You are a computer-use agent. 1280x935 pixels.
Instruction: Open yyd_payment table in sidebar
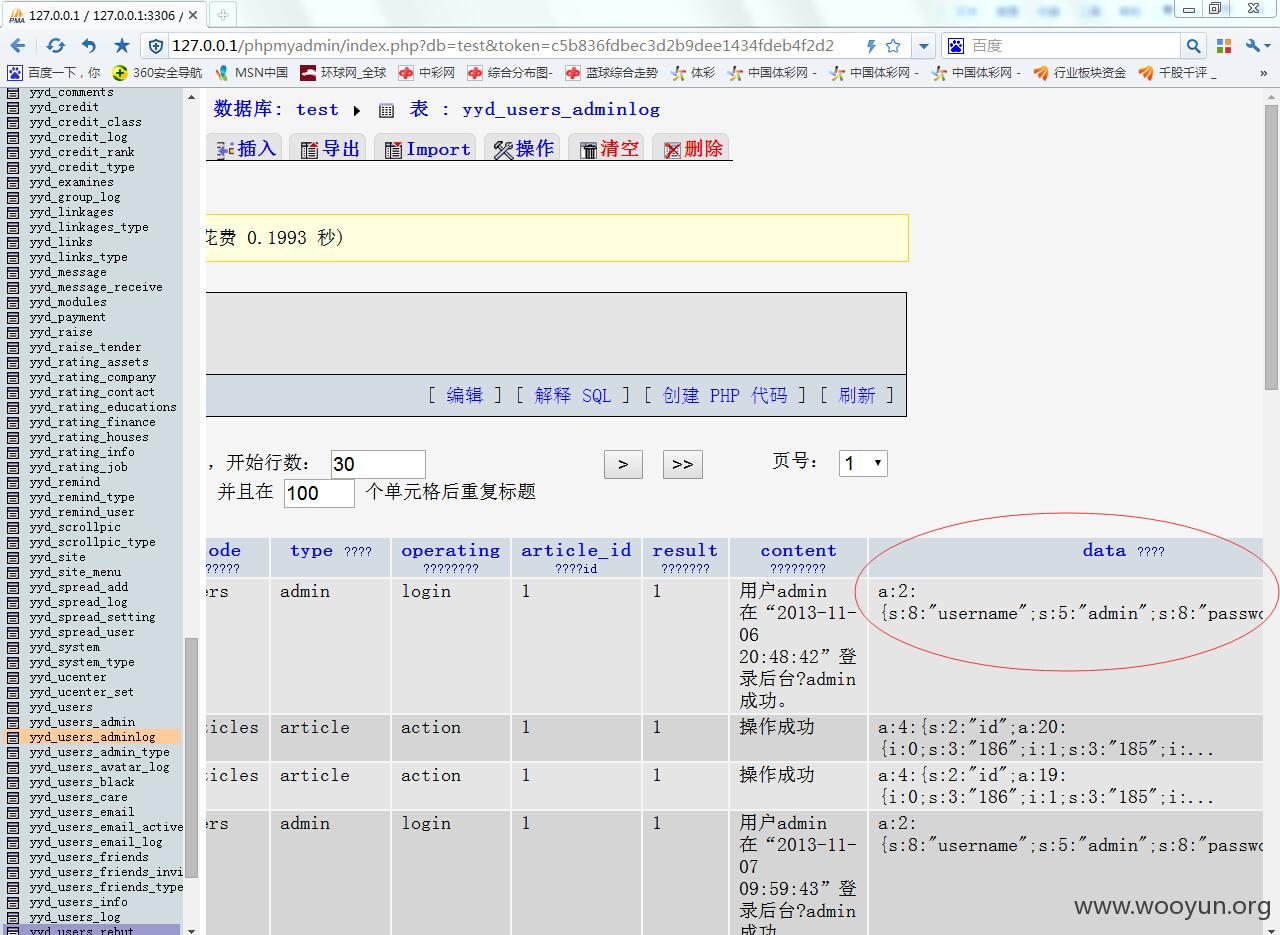68,317
